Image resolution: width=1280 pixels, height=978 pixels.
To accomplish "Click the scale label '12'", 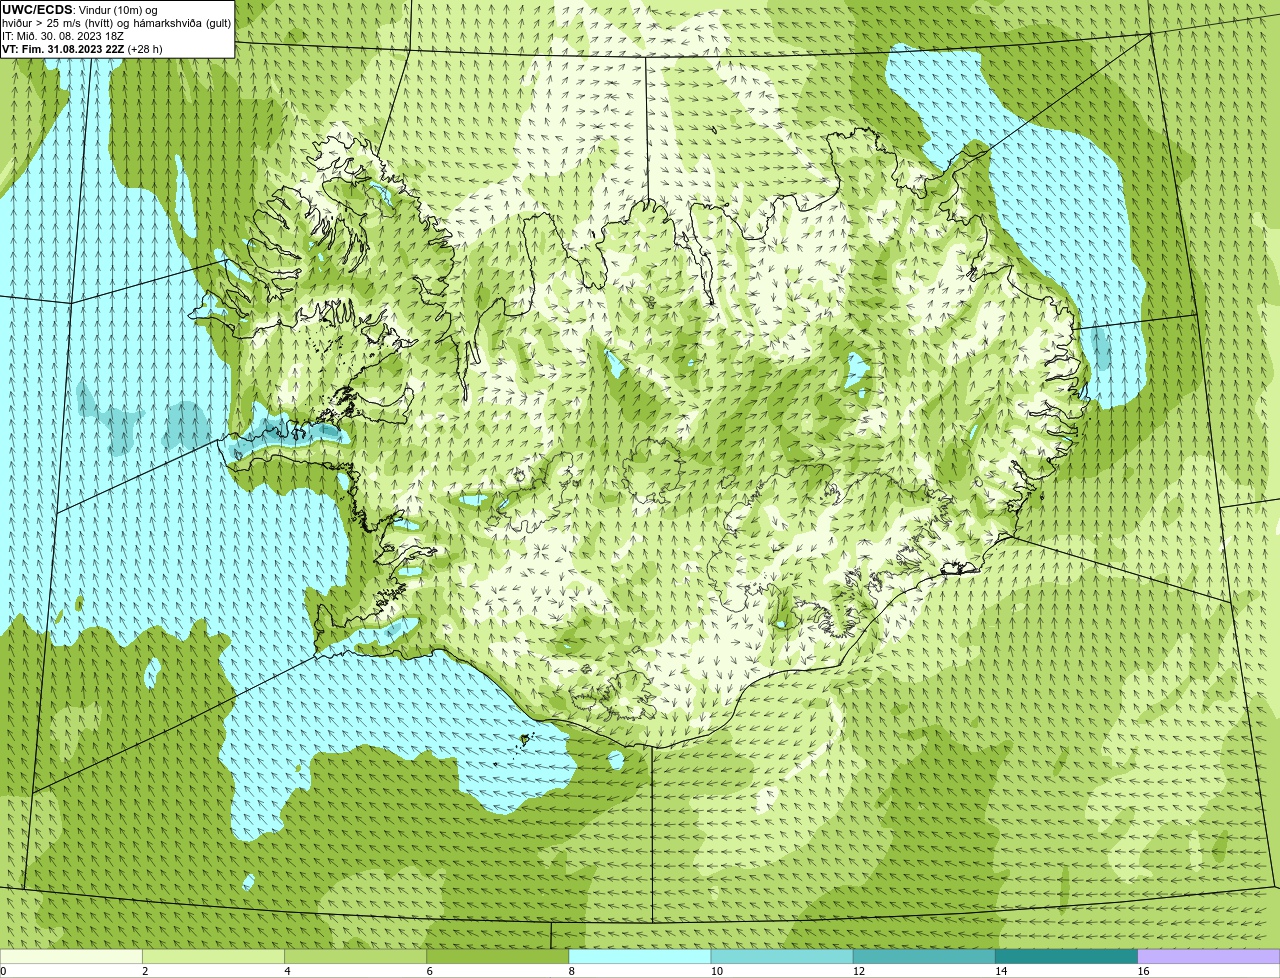I will click(x=858, y=971).
